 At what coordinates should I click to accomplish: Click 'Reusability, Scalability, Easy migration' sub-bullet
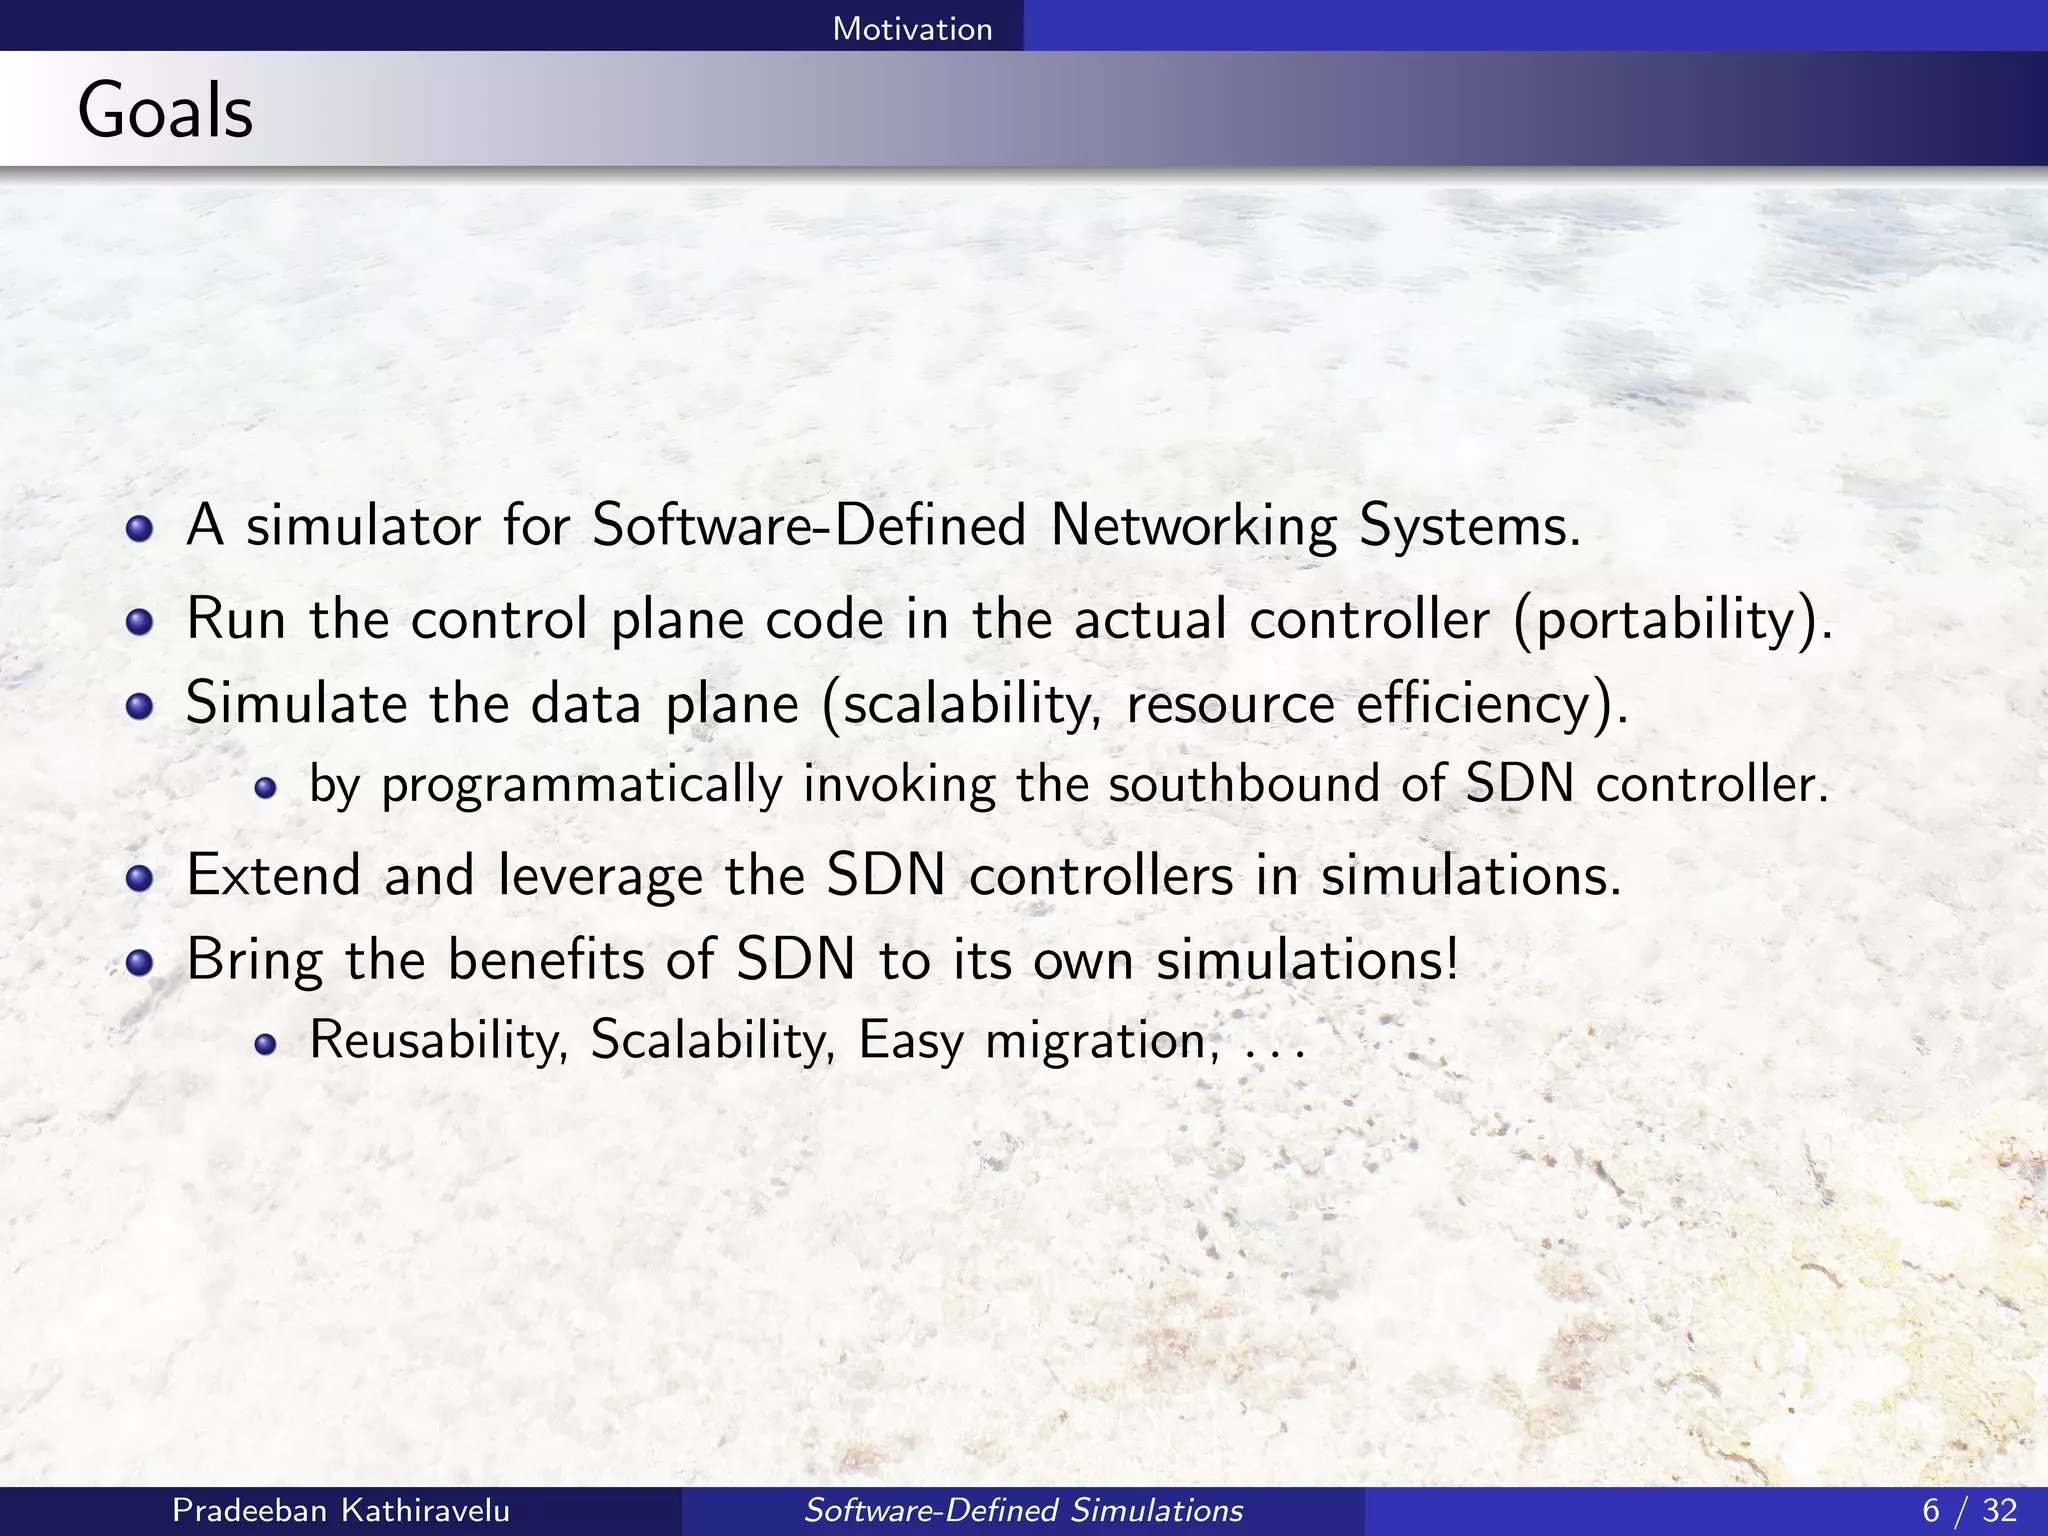point(807,1040)
